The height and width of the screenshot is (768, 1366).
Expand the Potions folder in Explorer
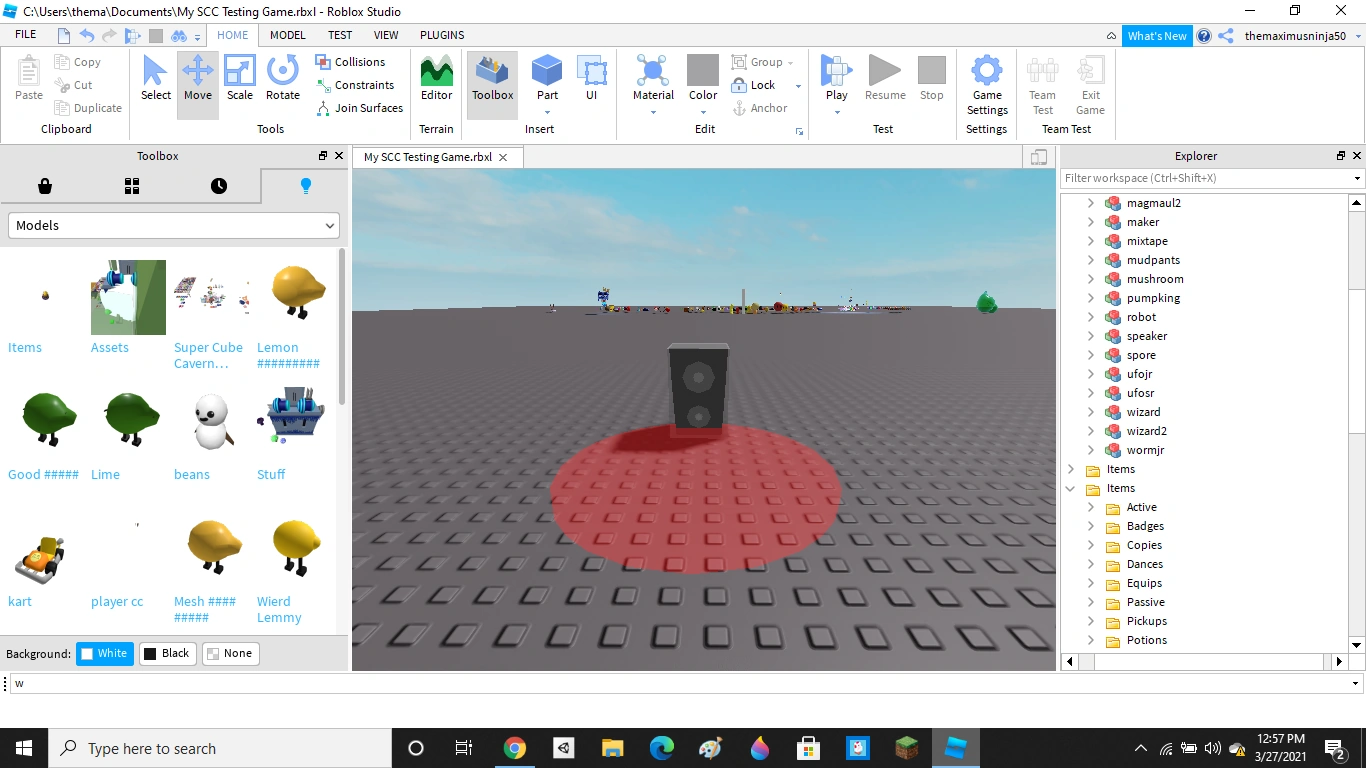coord(1090,640)
